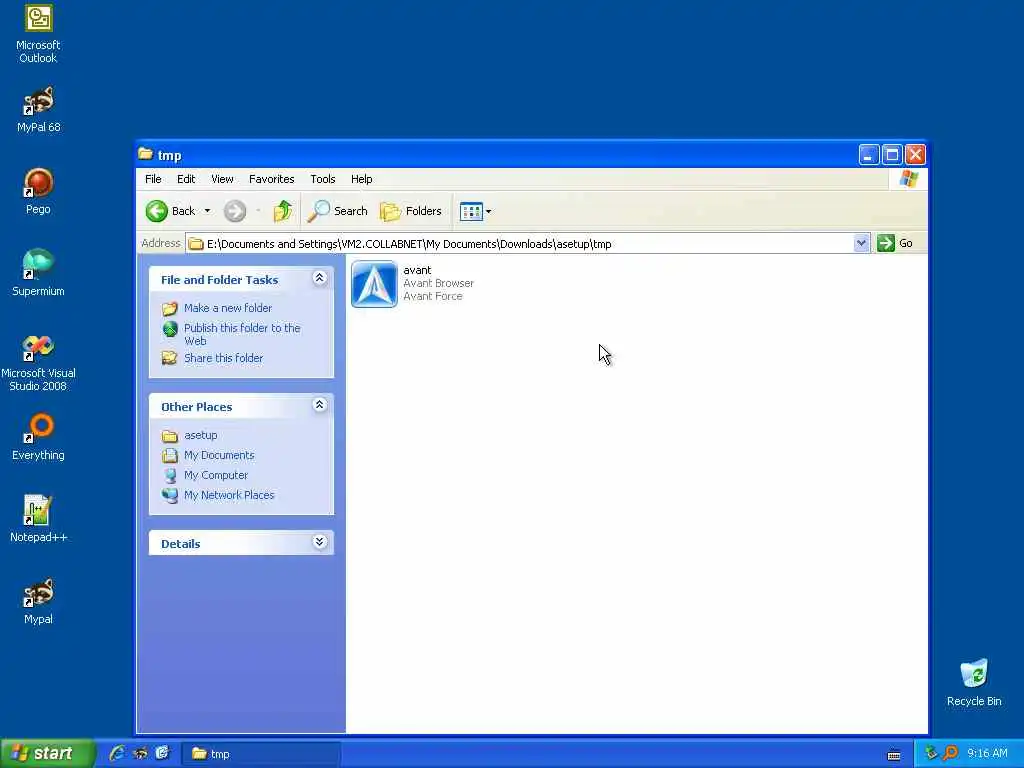
Task: Click the folder icon in the title bar
Action: [x=146, y=154]
